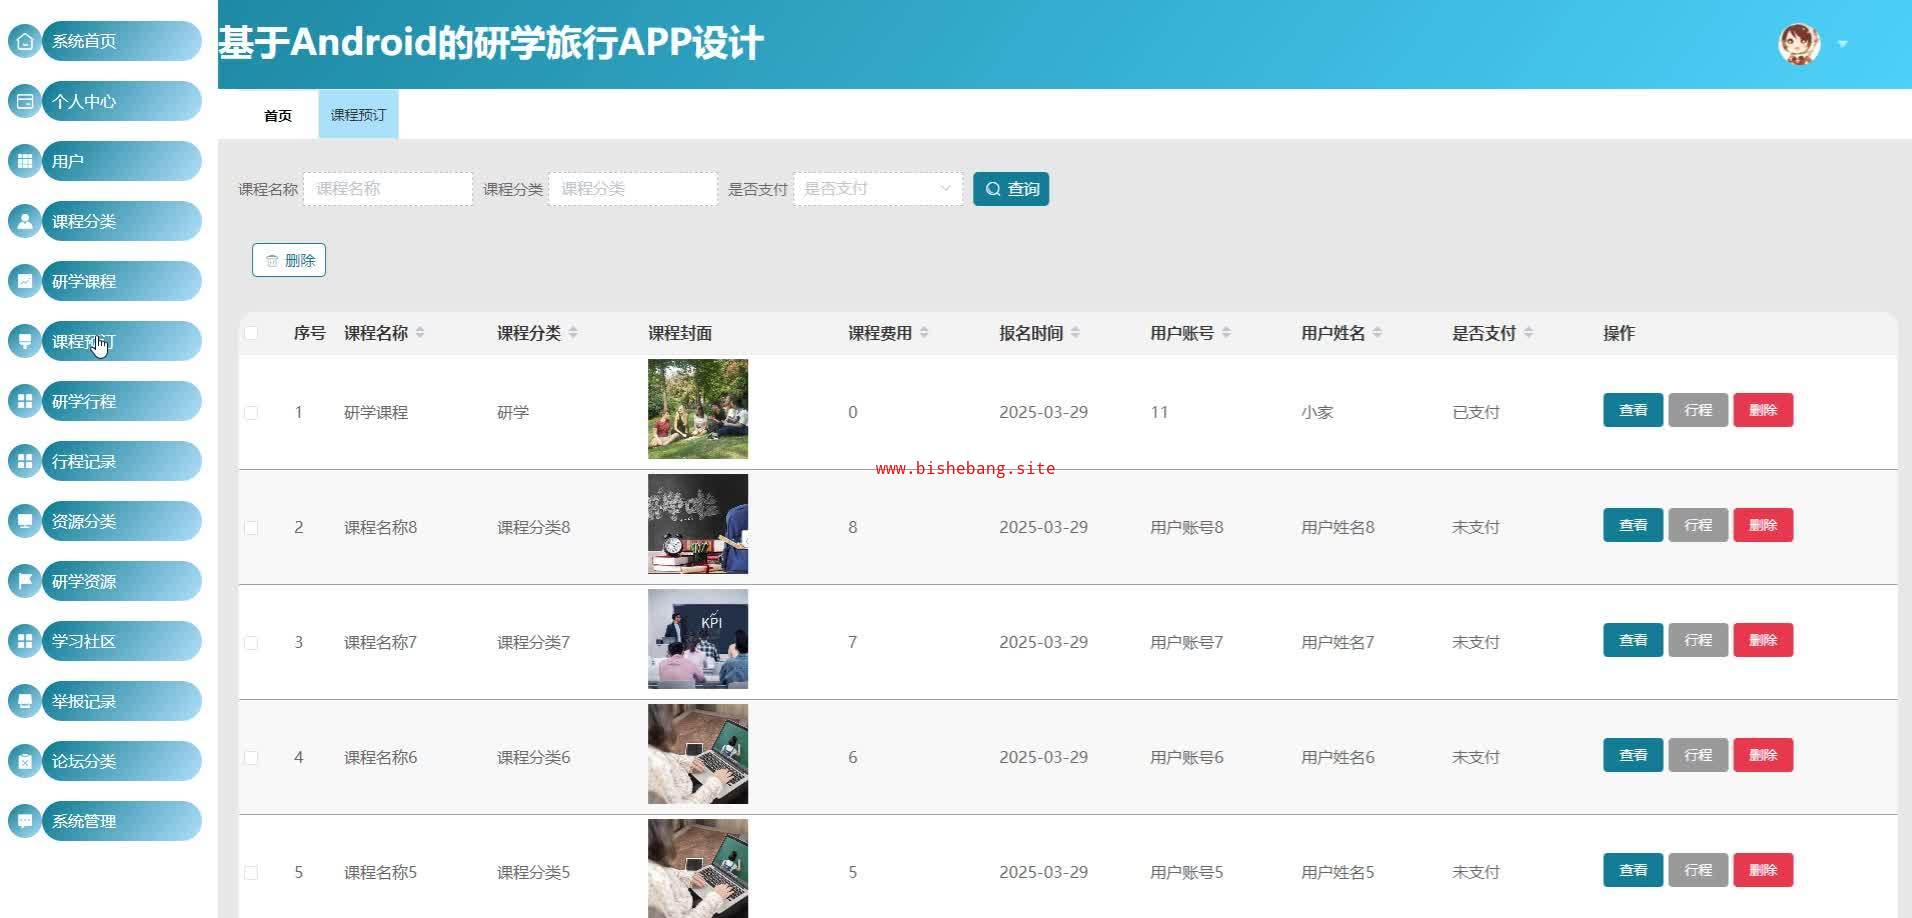1912x918 pixels.
Task: Sort 课程费用 column with its sort arrows
Action: 924,333
